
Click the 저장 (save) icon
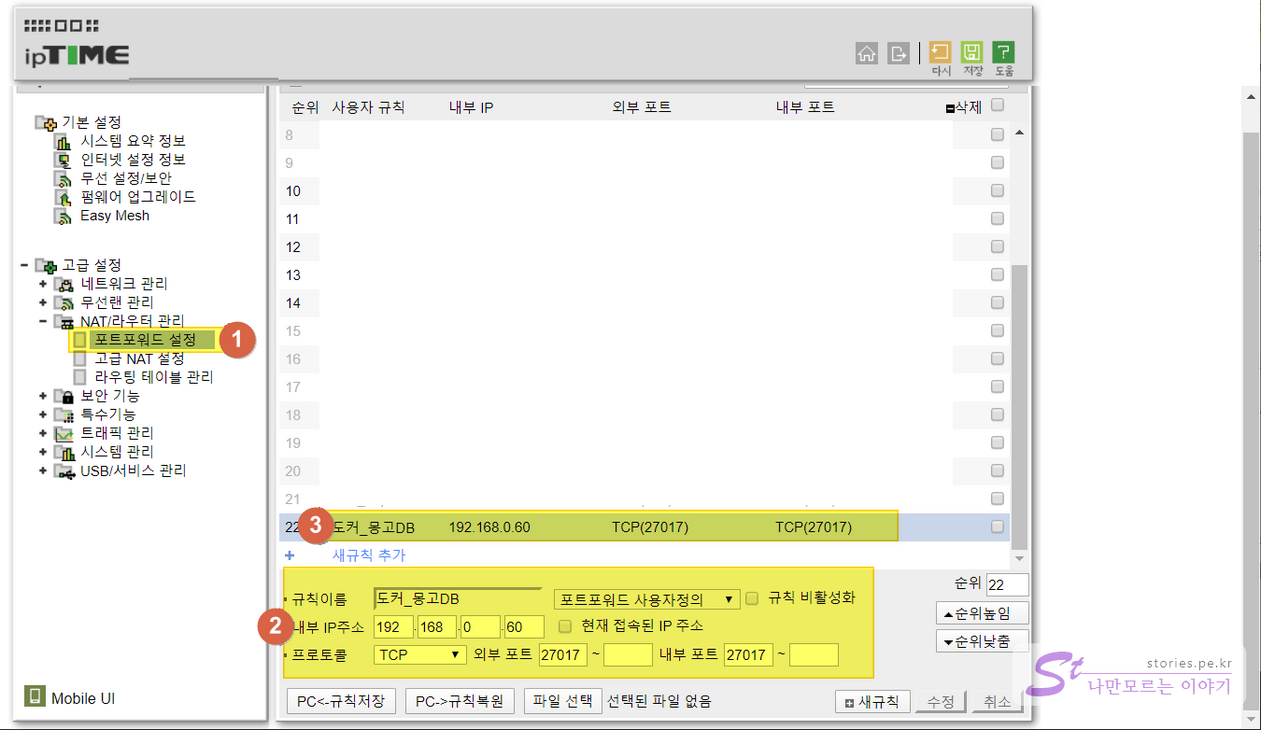click(x=972, y=52)
